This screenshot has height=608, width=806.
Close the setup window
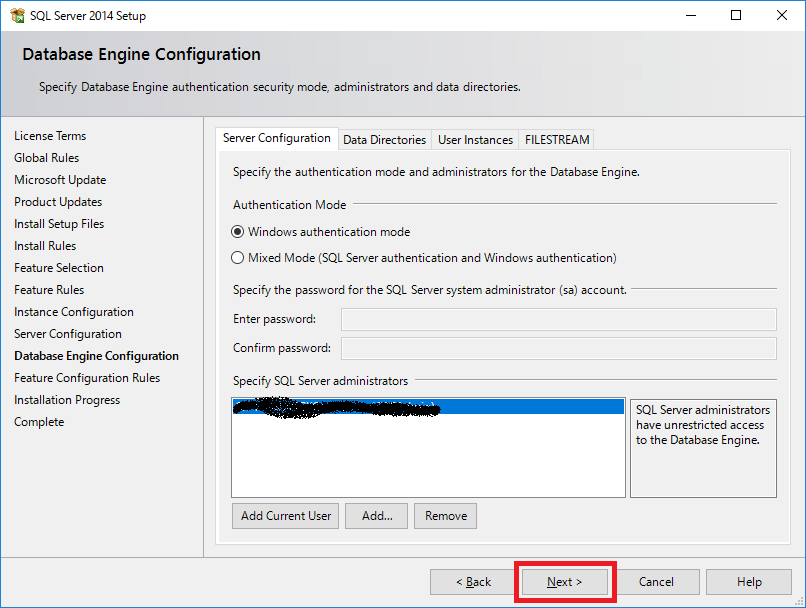tap(782, 15)
